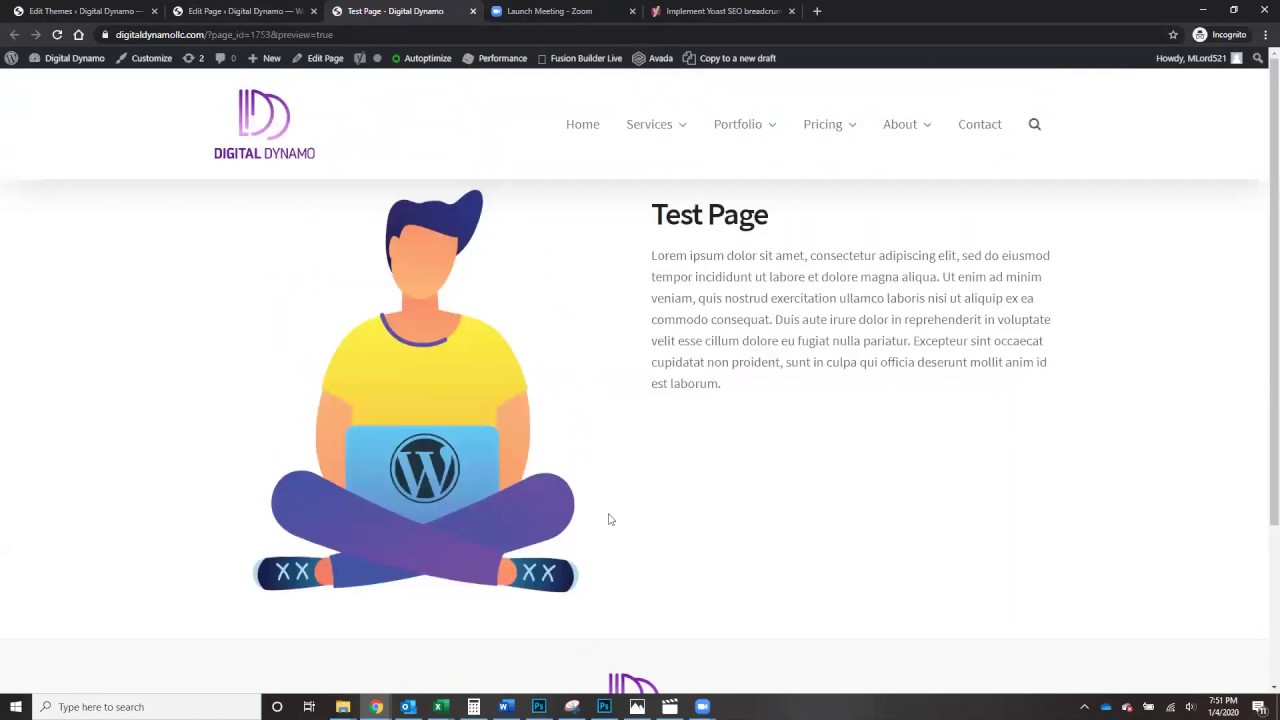The image size is (1280, 720).
Task: Open the notification center icon
Action: 1259,707
